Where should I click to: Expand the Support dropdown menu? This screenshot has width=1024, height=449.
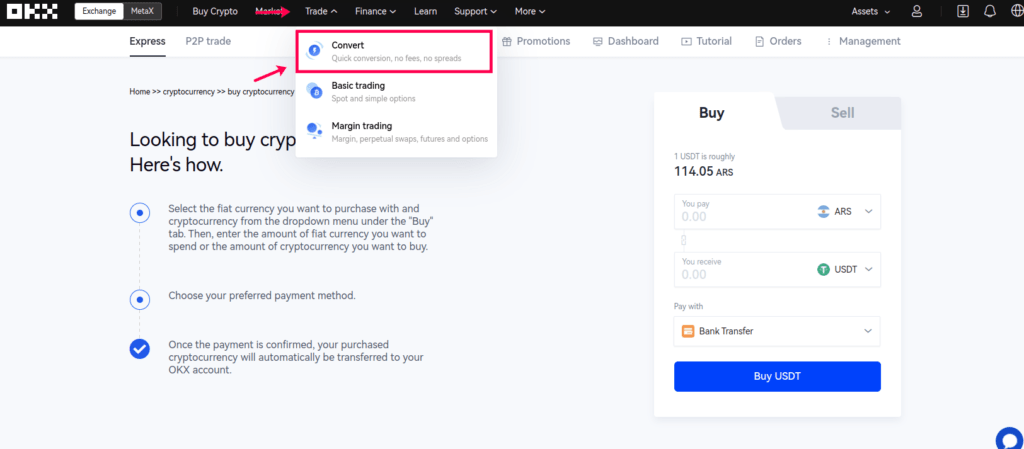tap(475, 11)
